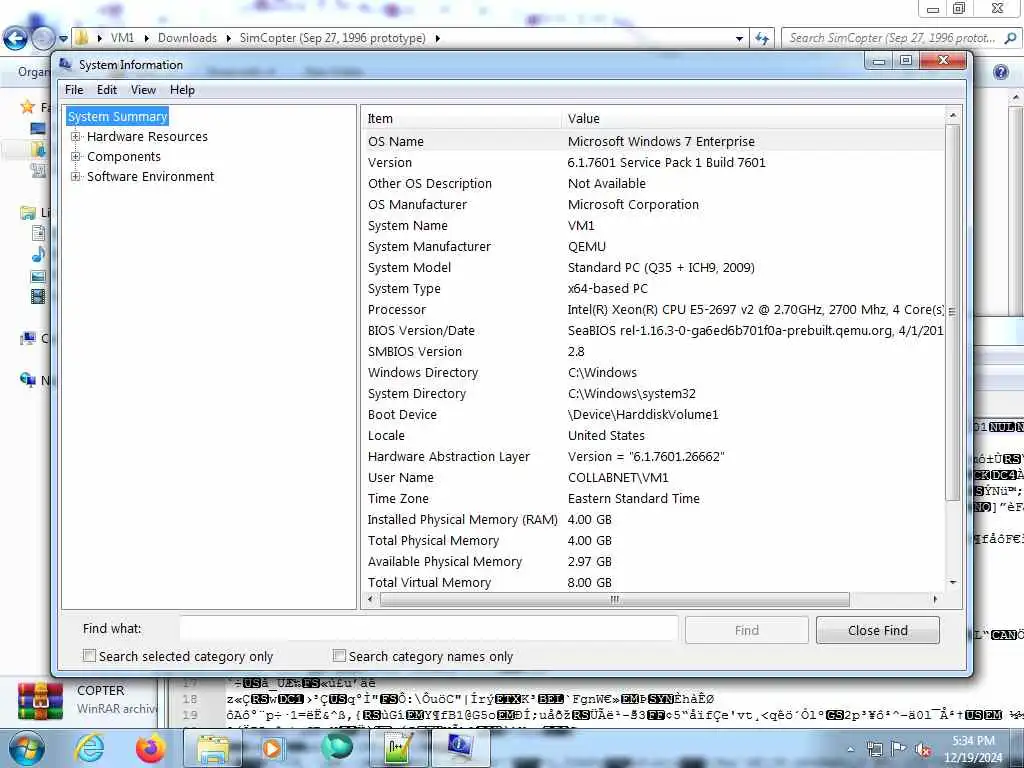This screenshot has width=1024, height=768.
Task: Click the value Eastern Standard Time
Action: tap(633, 498)
